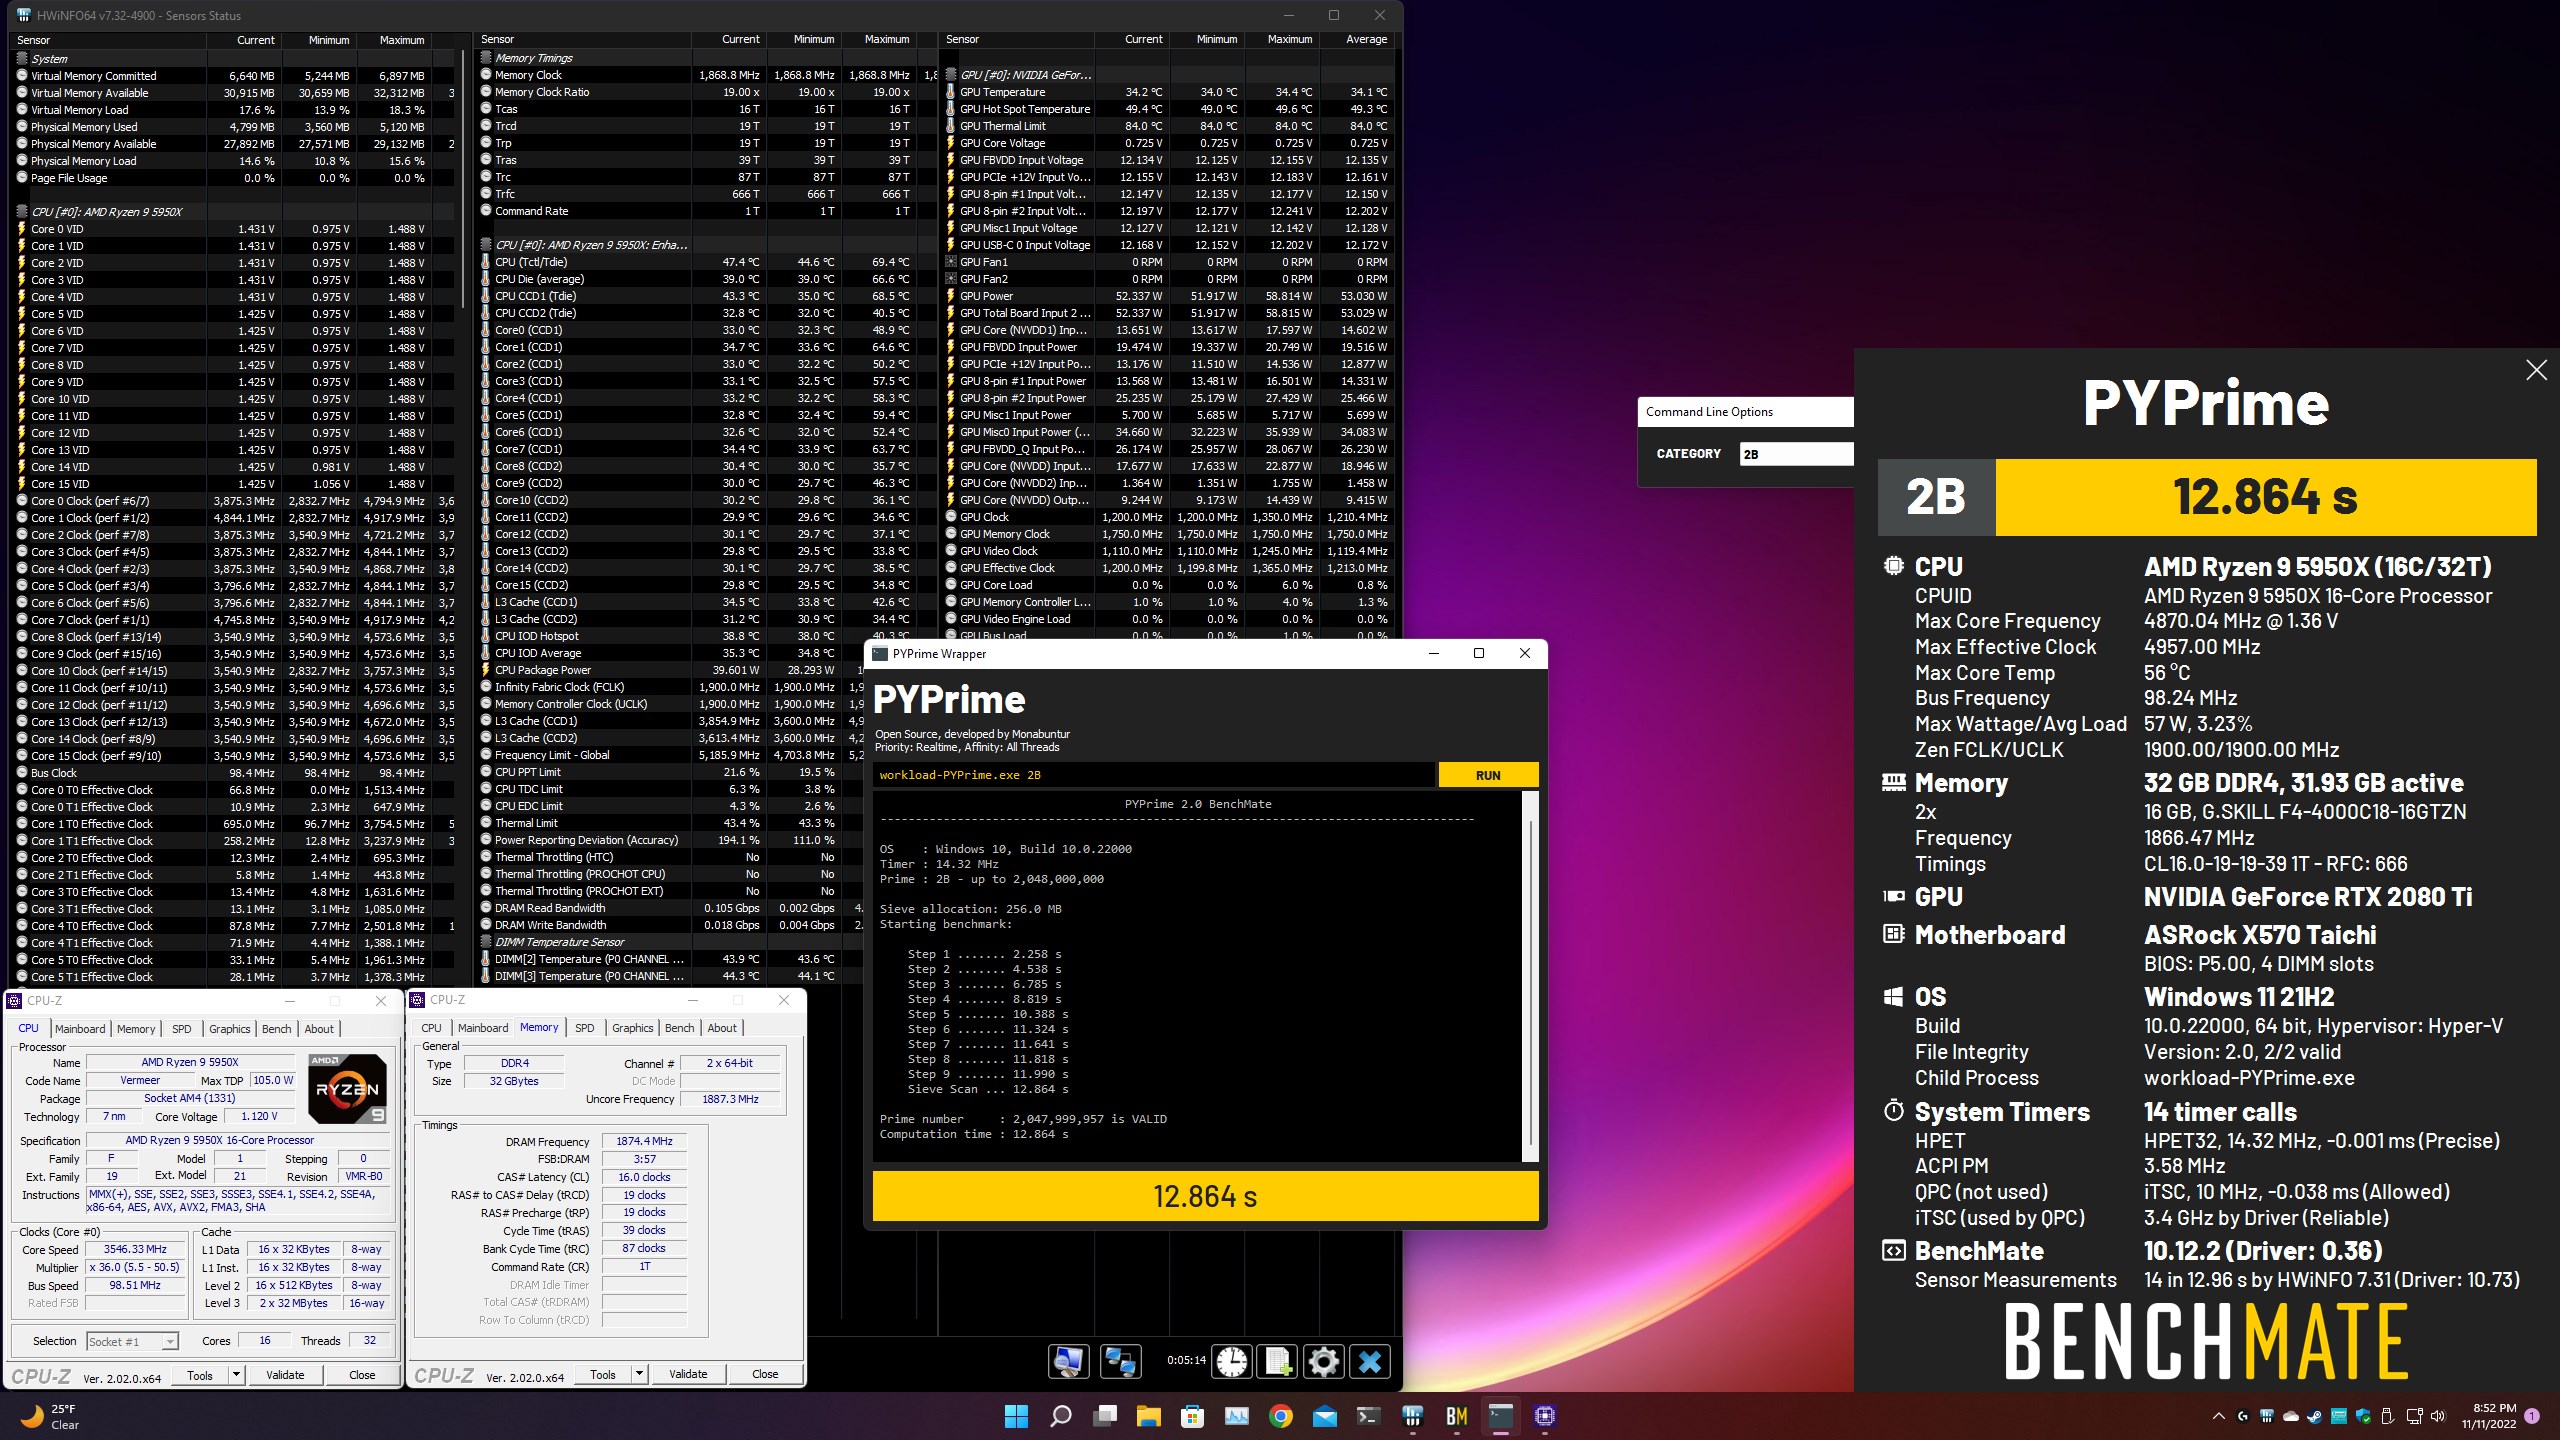
Task: Open the performance graph taskbar app
Action: tap(1236, 1415)
